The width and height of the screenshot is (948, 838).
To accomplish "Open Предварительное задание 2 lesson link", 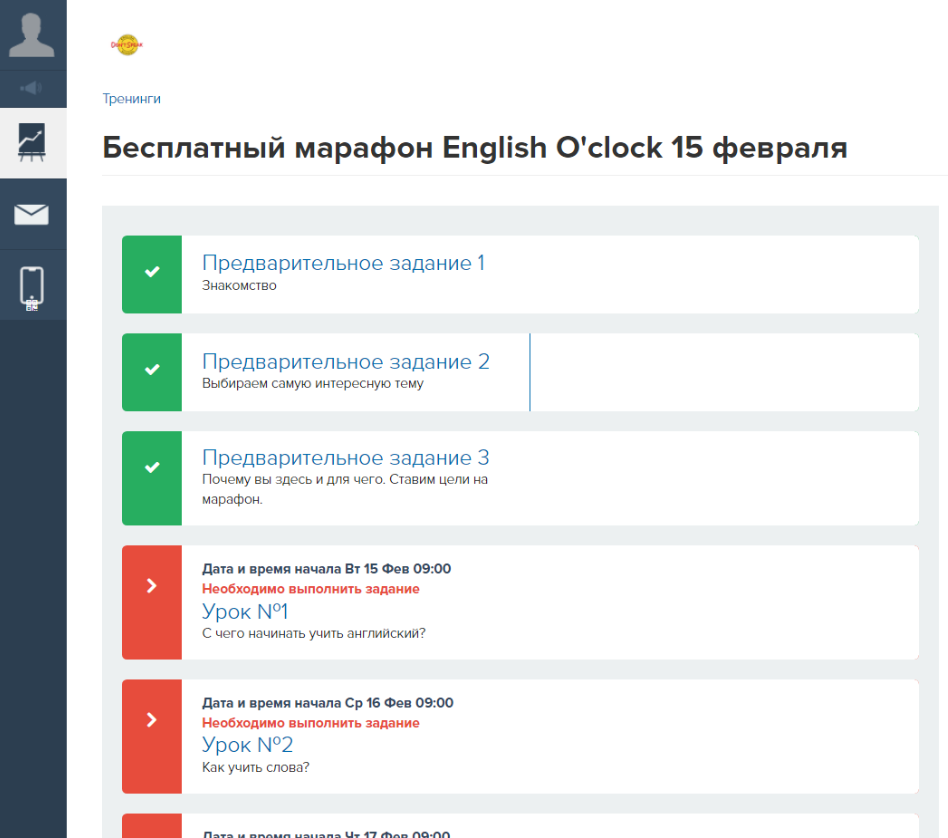I will (346, 361).
